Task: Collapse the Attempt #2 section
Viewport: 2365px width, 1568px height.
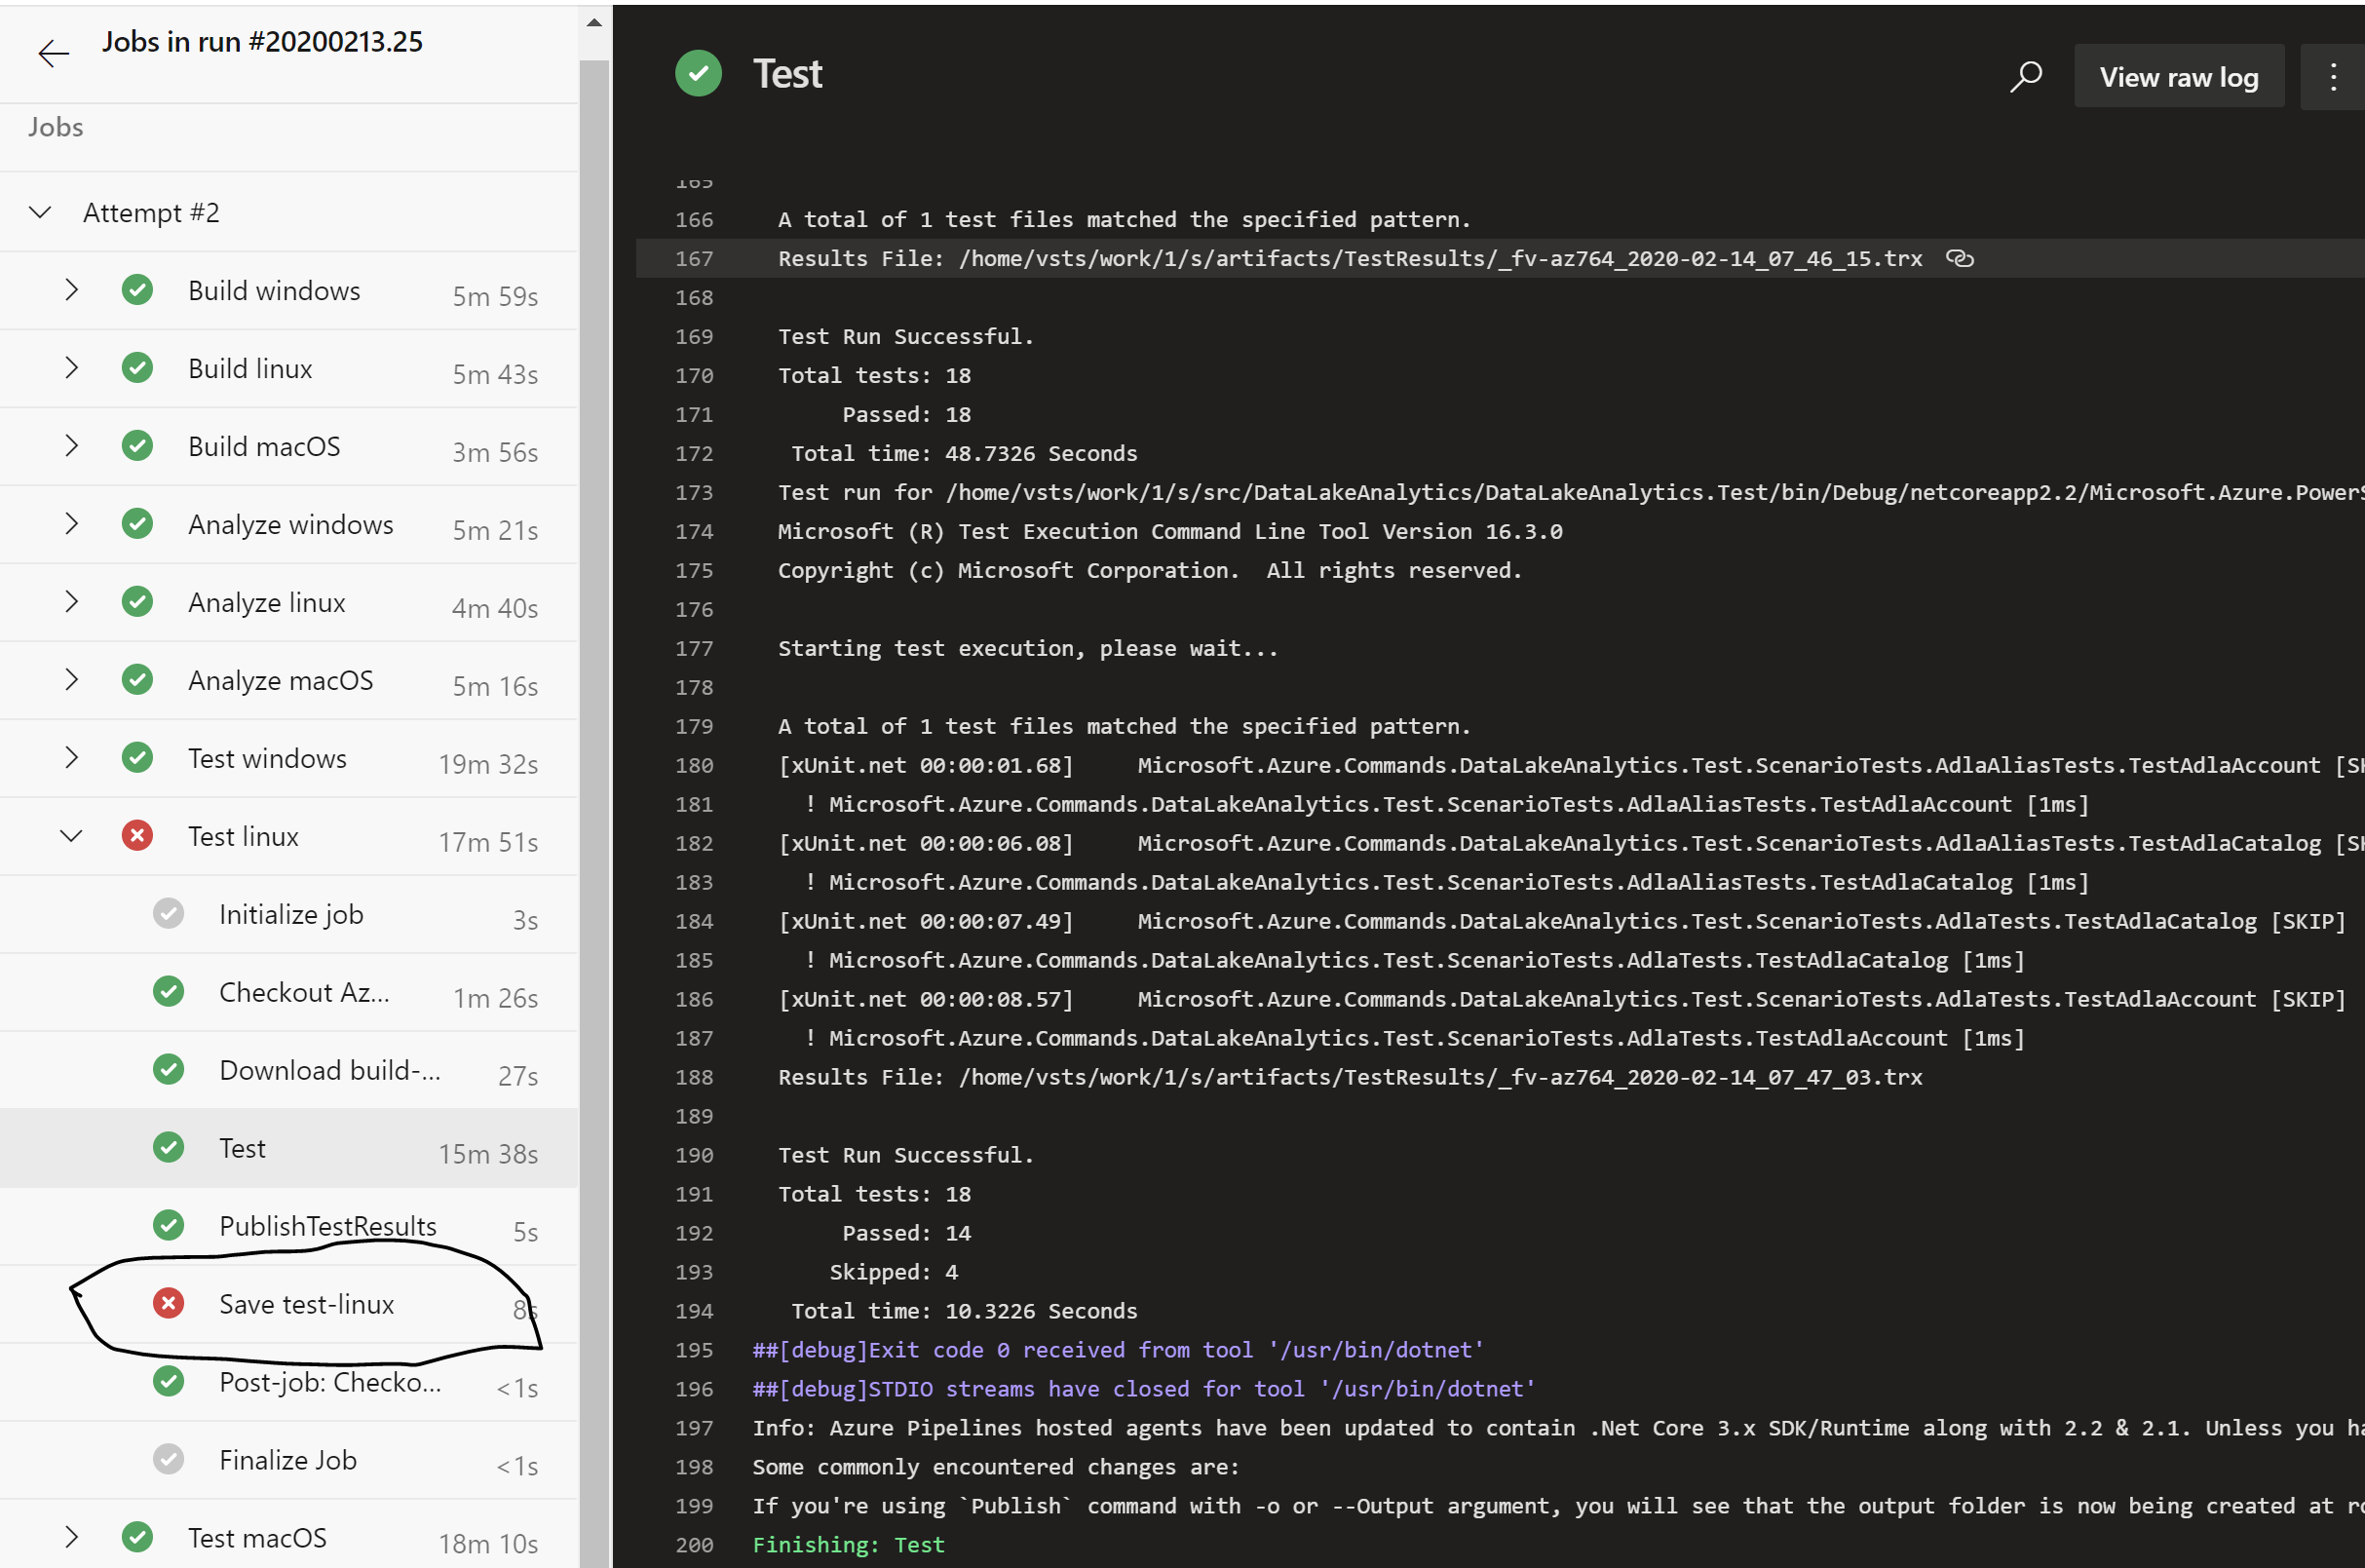Action: 40,212
